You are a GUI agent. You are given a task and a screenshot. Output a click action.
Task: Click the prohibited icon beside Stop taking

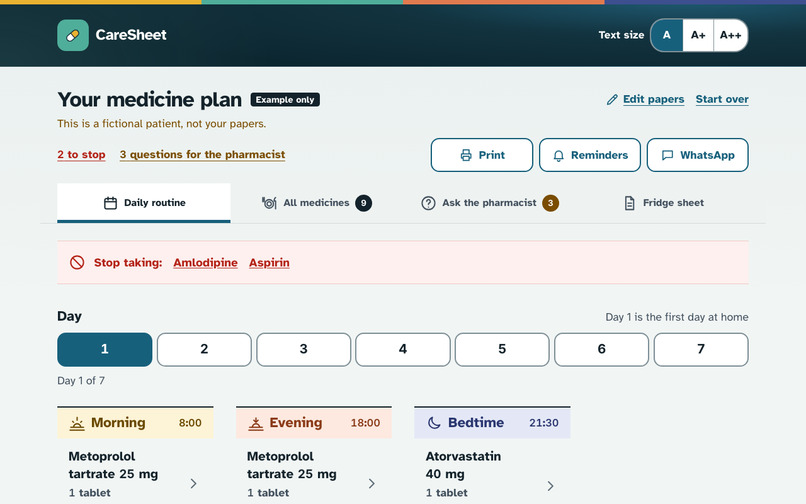pyautogui.click(x=77, y=263)
